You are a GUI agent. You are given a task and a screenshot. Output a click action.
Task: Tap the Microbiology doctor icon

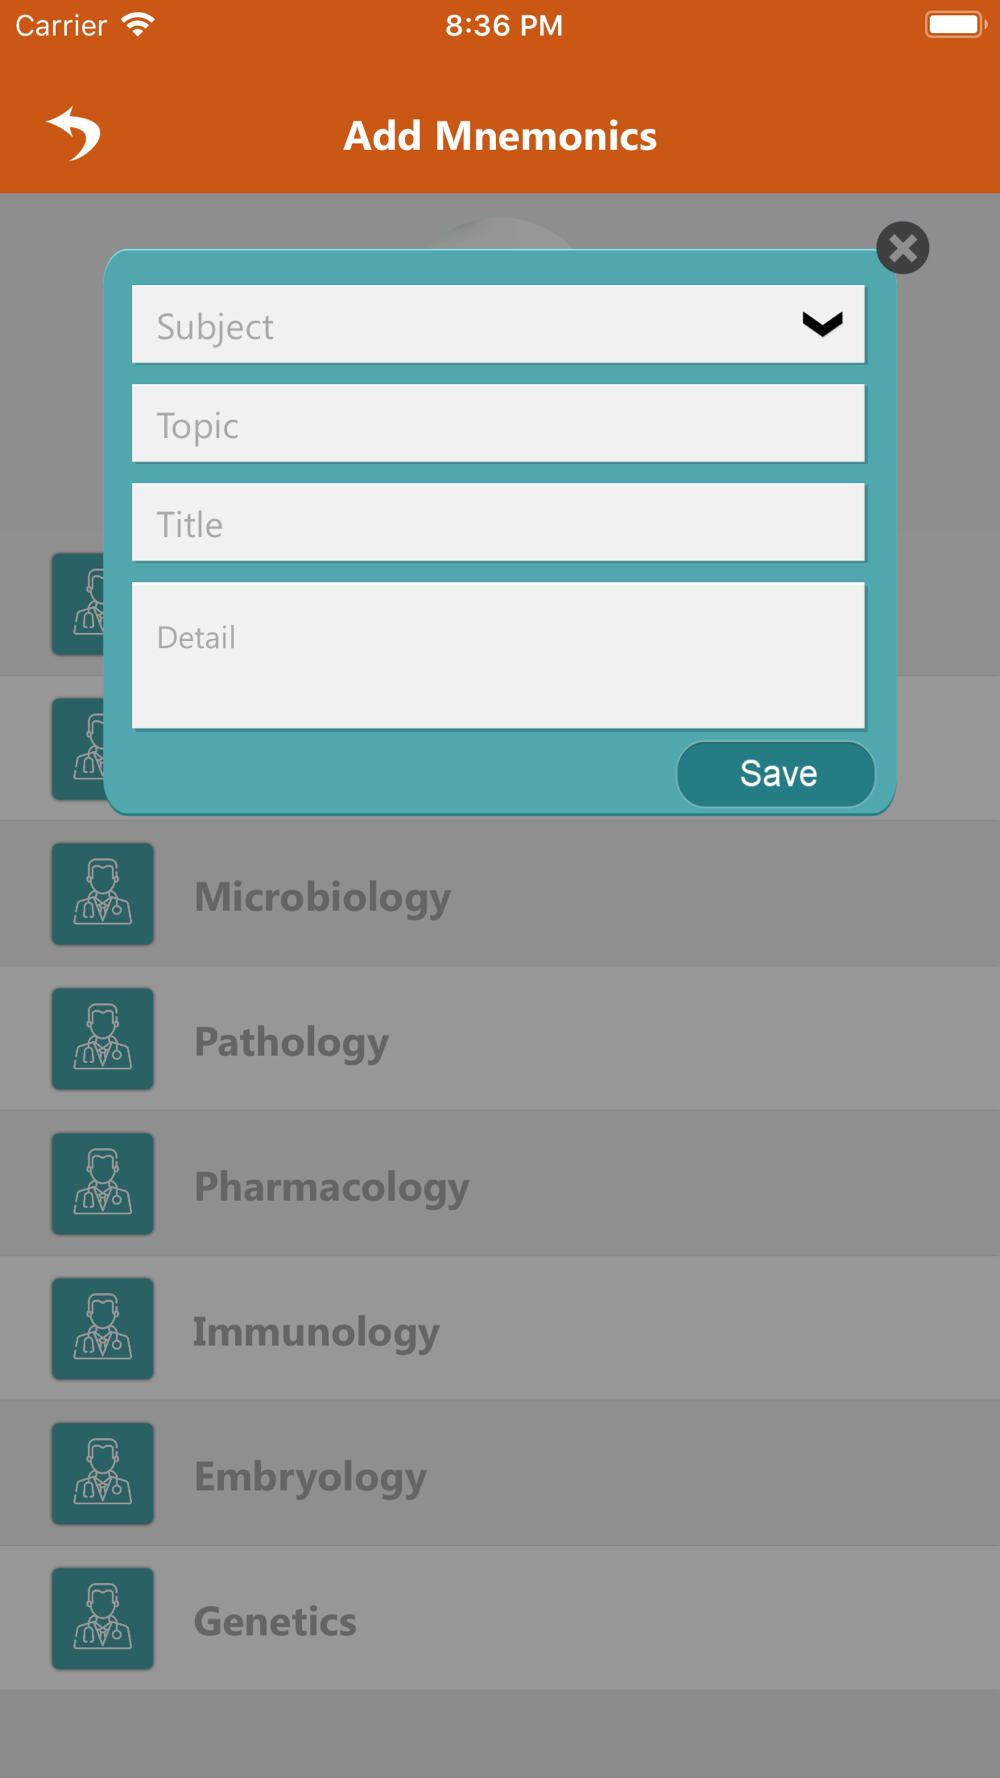pos(103,894)
